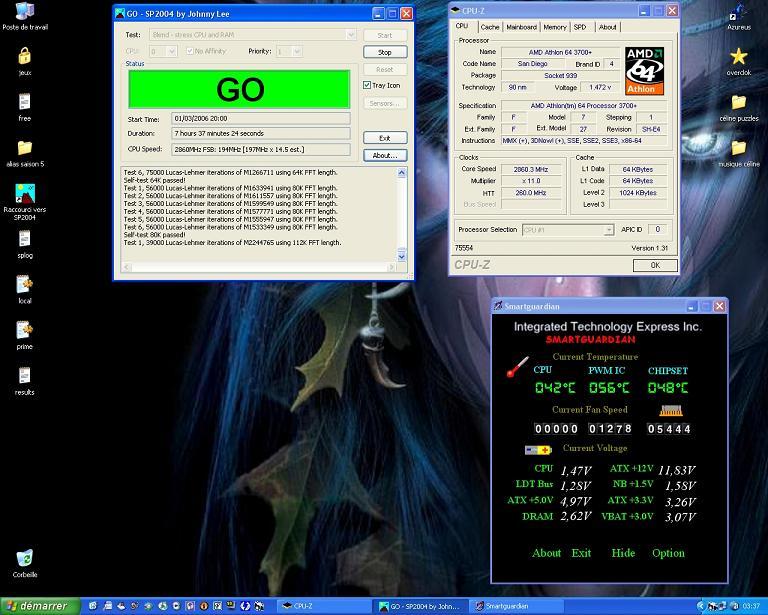Click the Smartguardian title bar icon
The height and width of the screenshot is (615, 768).
pos(498,306)
